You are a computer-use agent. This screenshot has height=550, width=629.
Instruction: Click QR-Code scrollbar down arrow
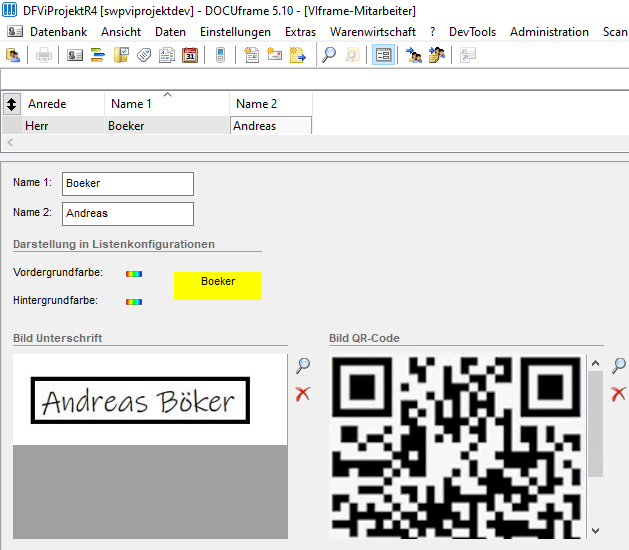coord(595,531)
